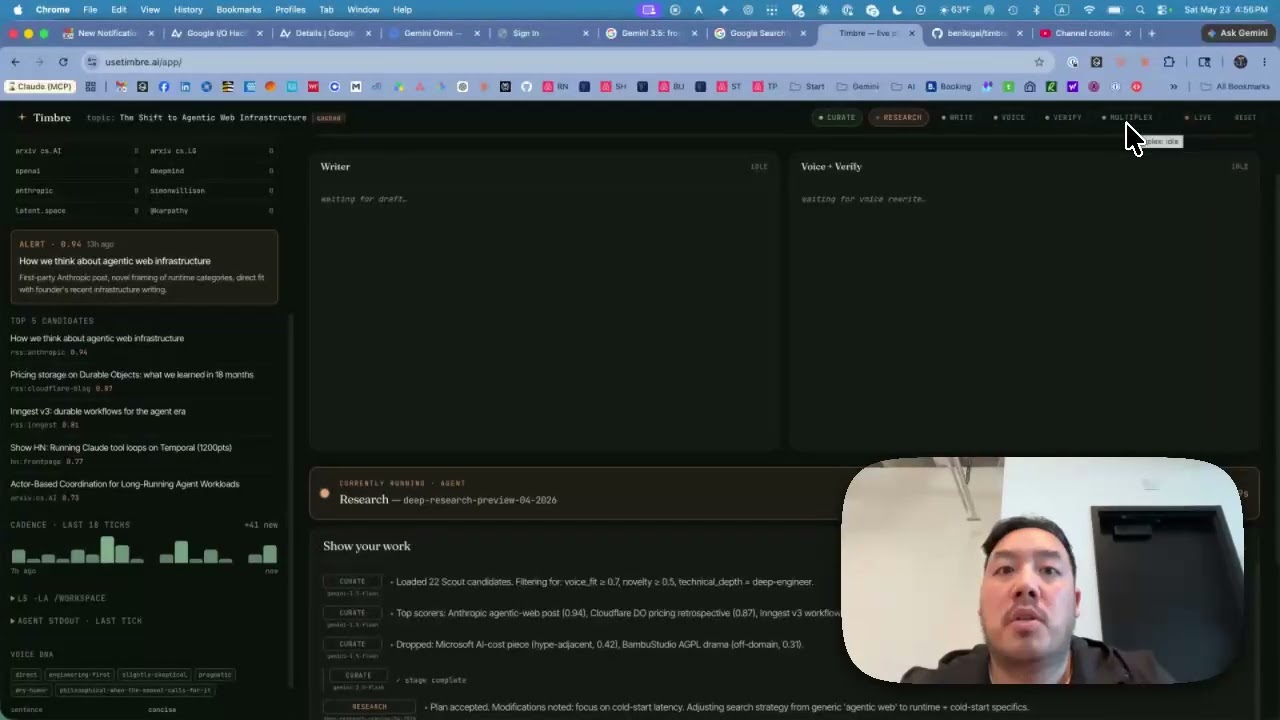Select the VOICE stage pill

(1010, 118)
